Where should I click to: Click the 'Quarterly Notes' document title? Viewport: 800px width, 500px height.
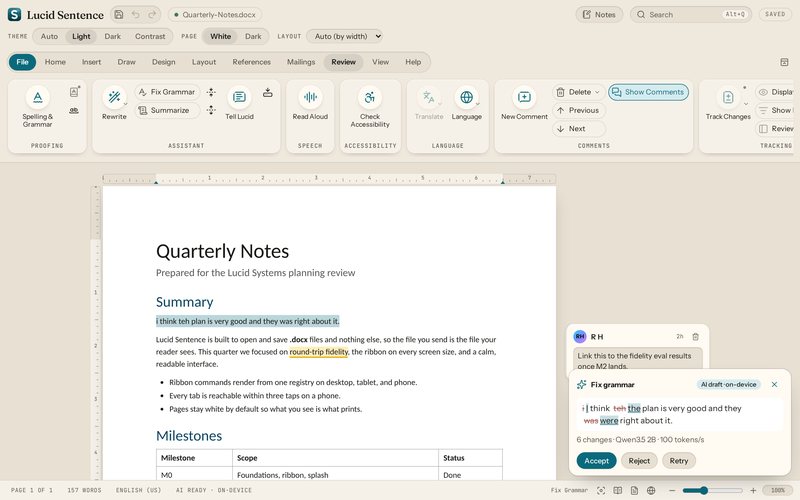click(222, 252)
